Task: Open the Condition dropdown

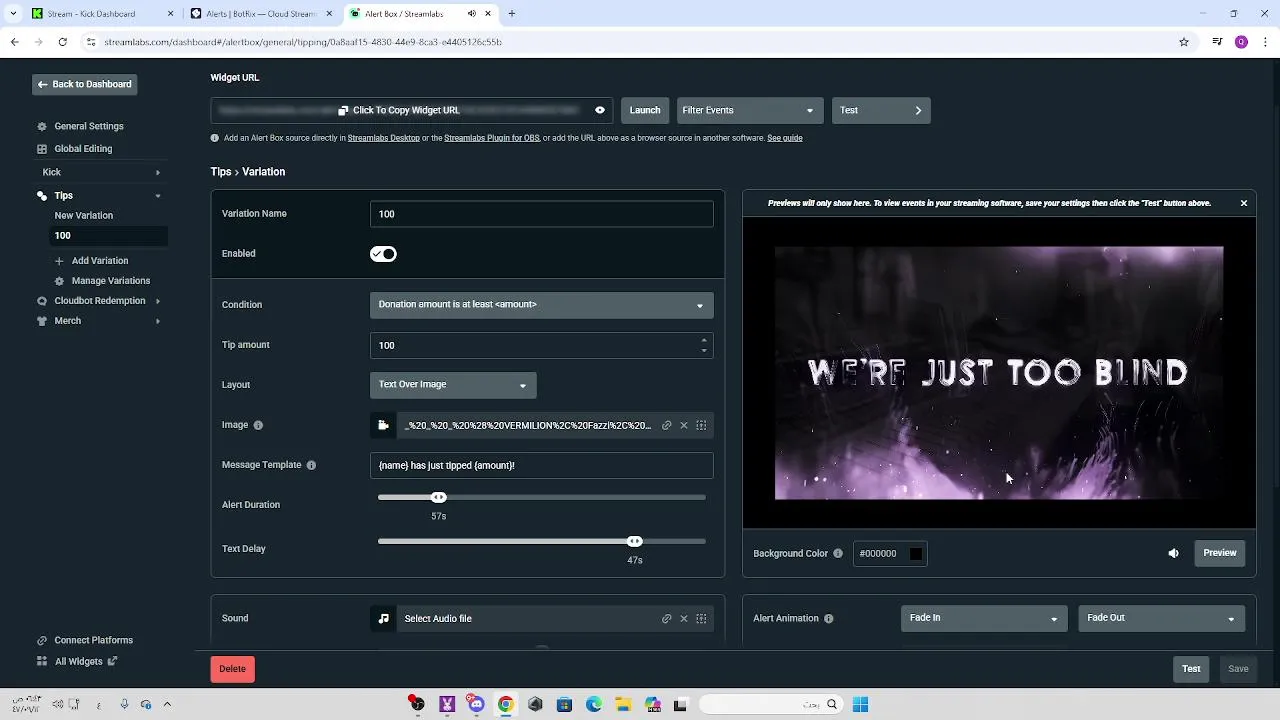Action: pos(541,304)
